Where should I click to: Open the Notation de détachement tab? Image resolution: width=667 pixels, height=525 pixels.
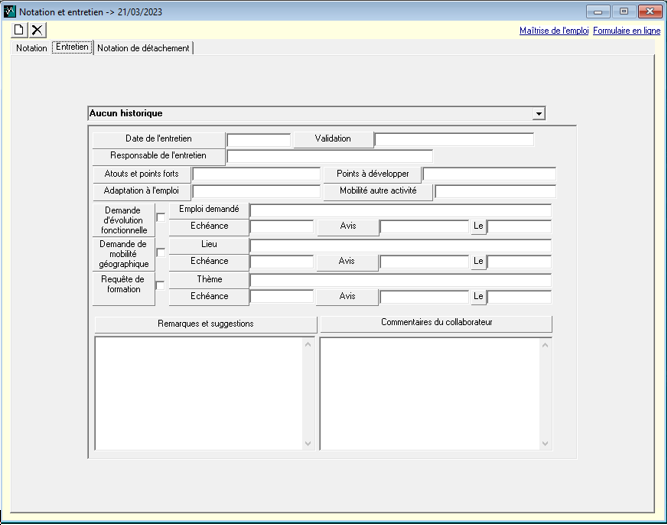point(143,48)
